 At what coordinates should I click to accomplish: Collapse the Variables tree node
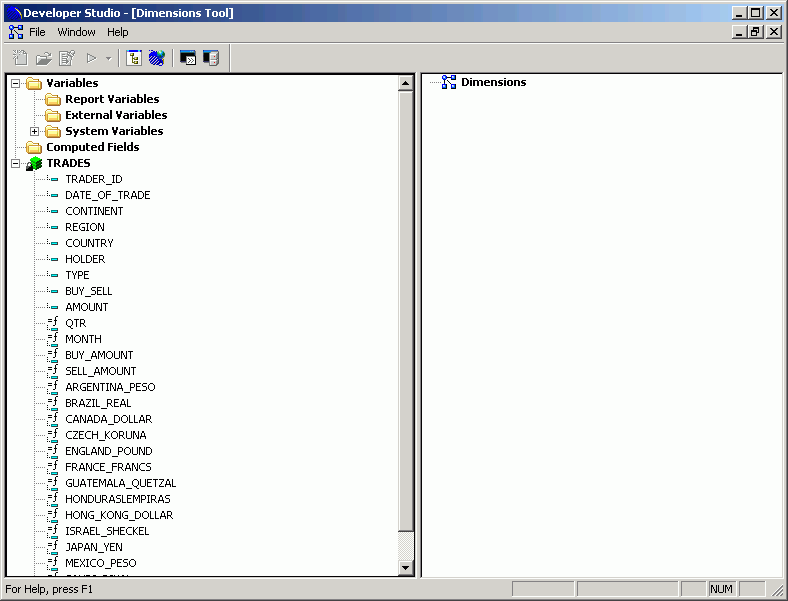(x=15, y=83)
